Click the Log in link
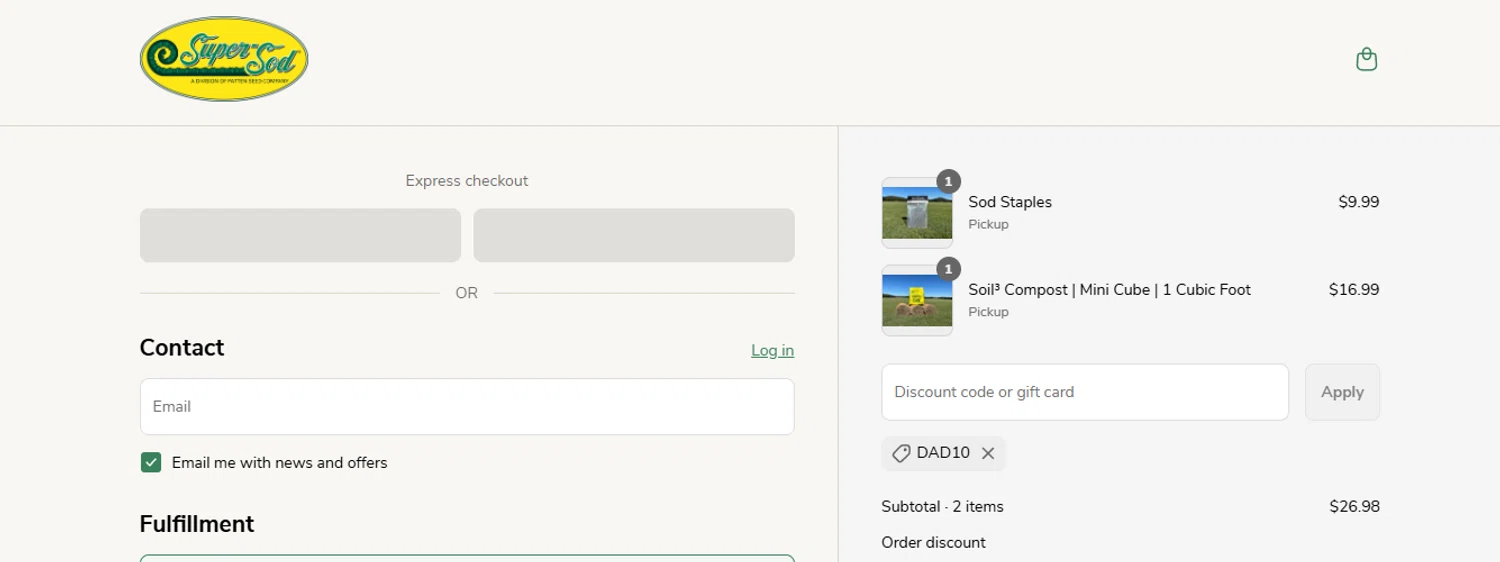1500x562 pixels. 772,350
